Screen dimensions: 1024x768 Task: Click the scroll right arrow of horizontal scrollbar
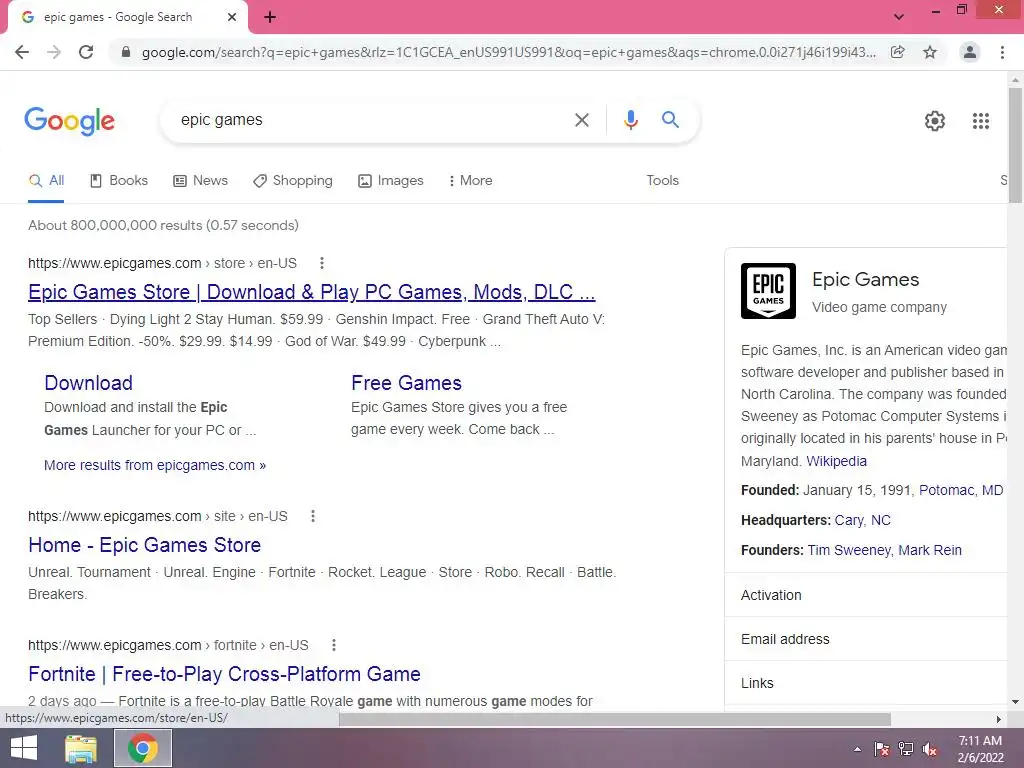tap(999, 719)
